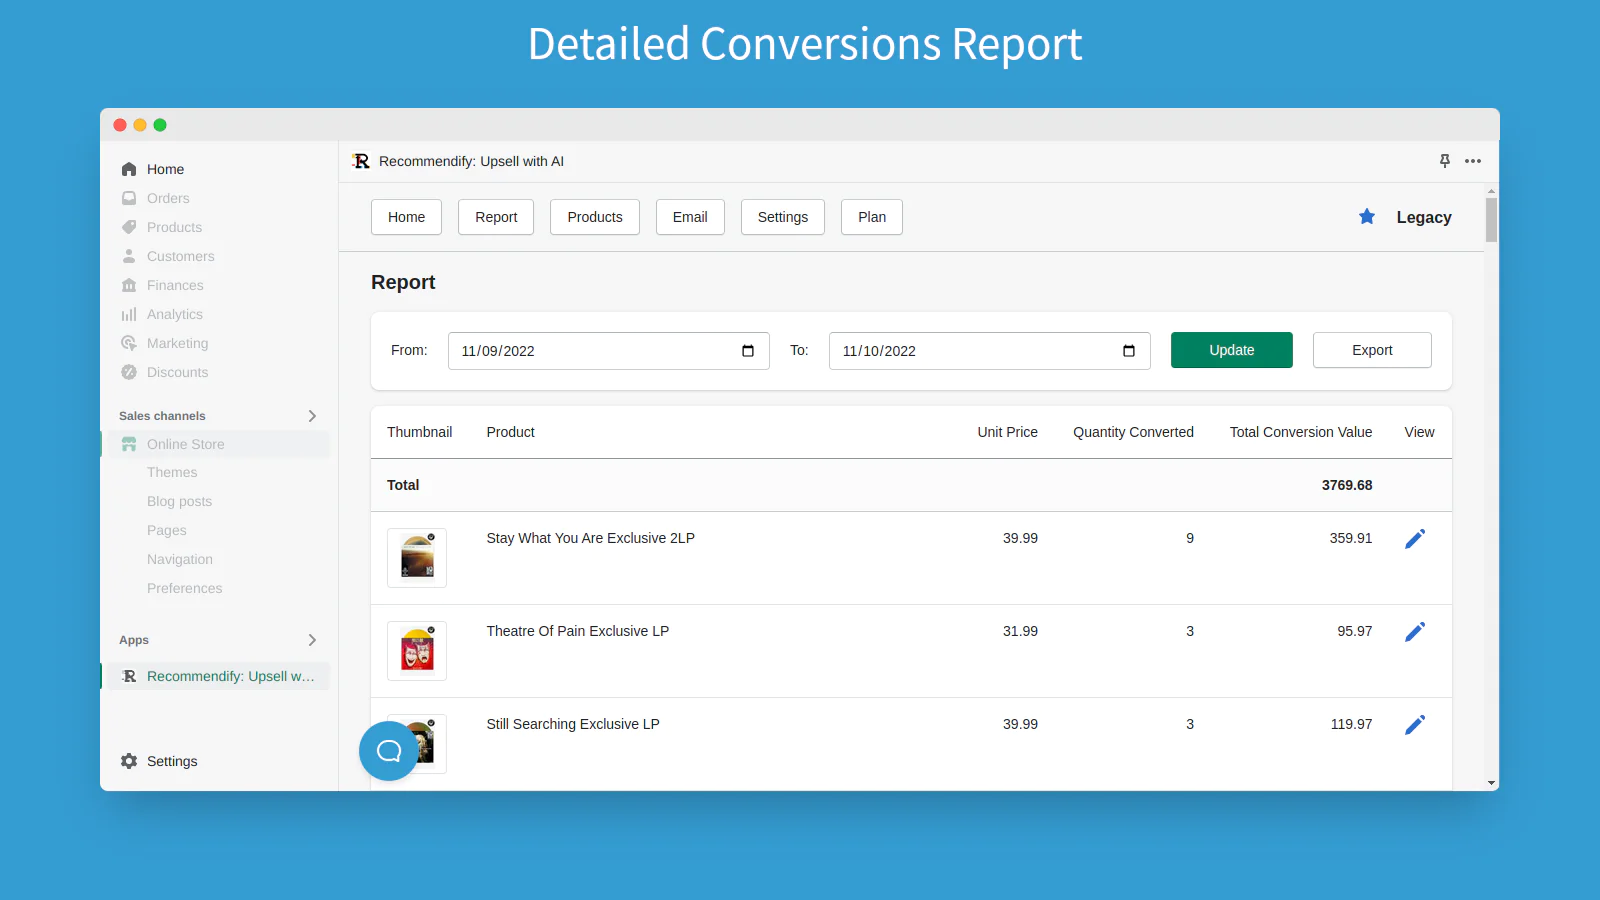Click the vertical scrollbar thumb
Viewport: 1600px width, 900px height.
[1491, 220]
